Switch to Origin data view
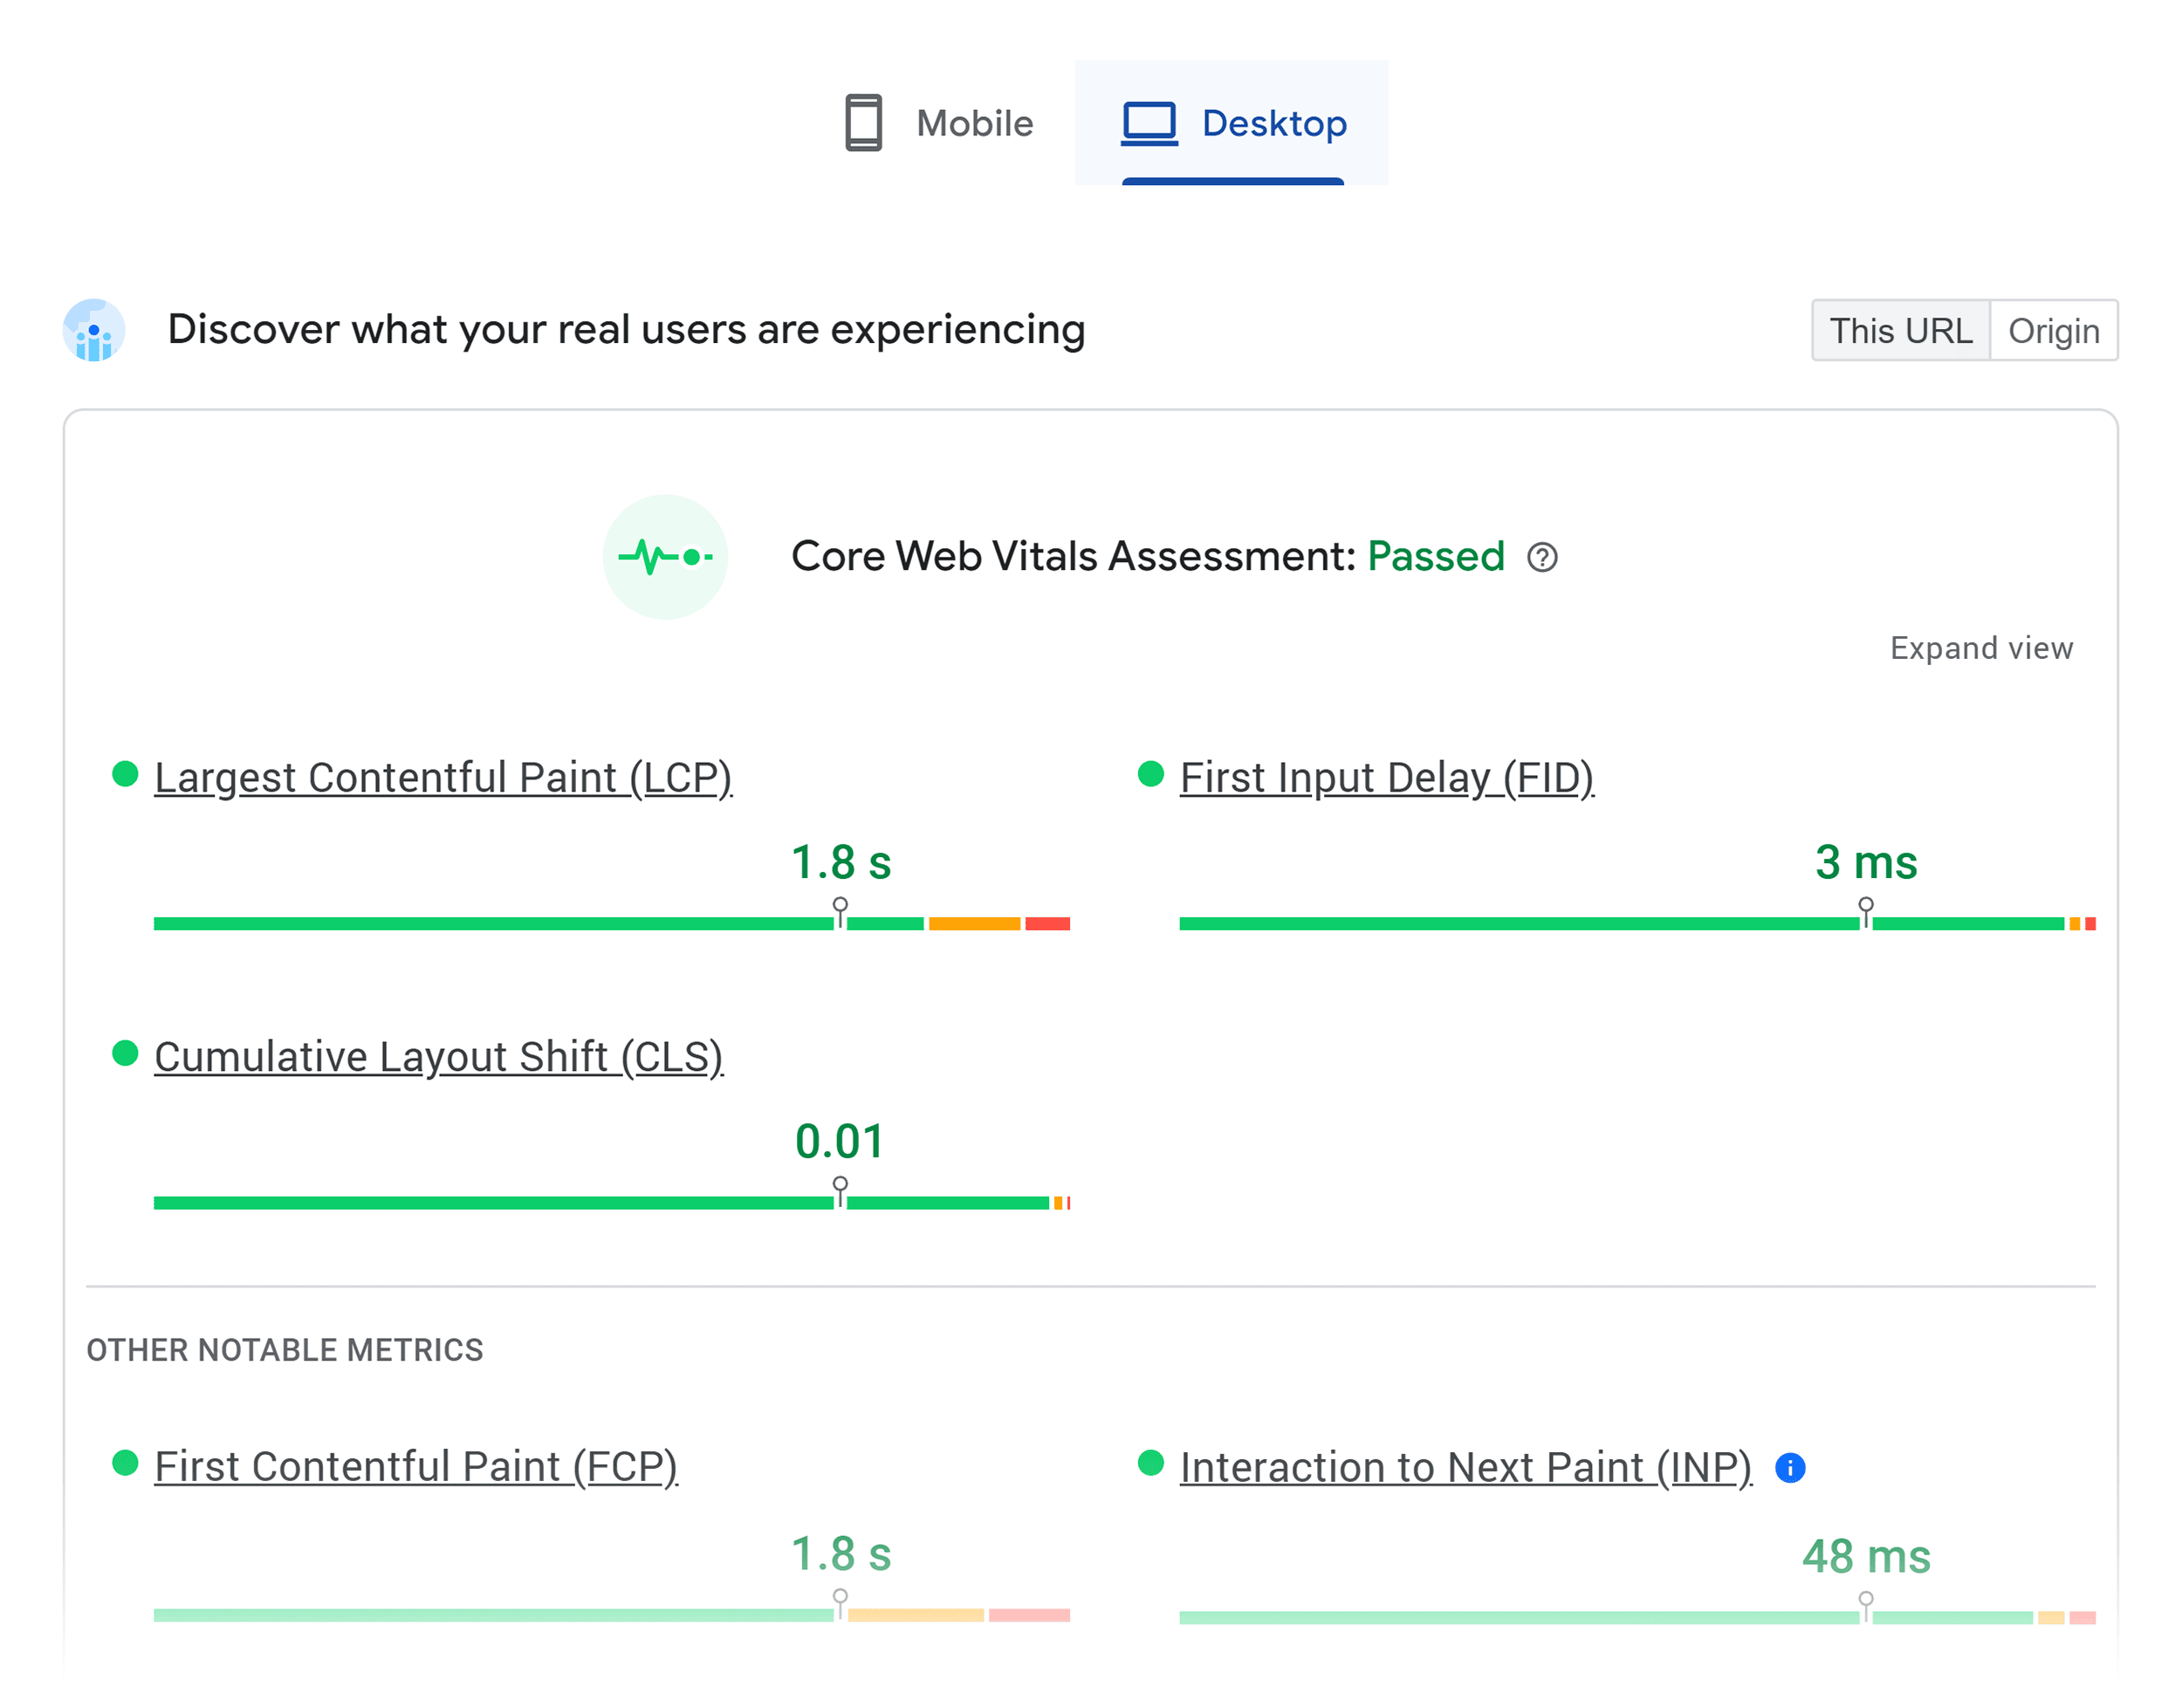2182x1708 pixels. [x=2054, y=330]
